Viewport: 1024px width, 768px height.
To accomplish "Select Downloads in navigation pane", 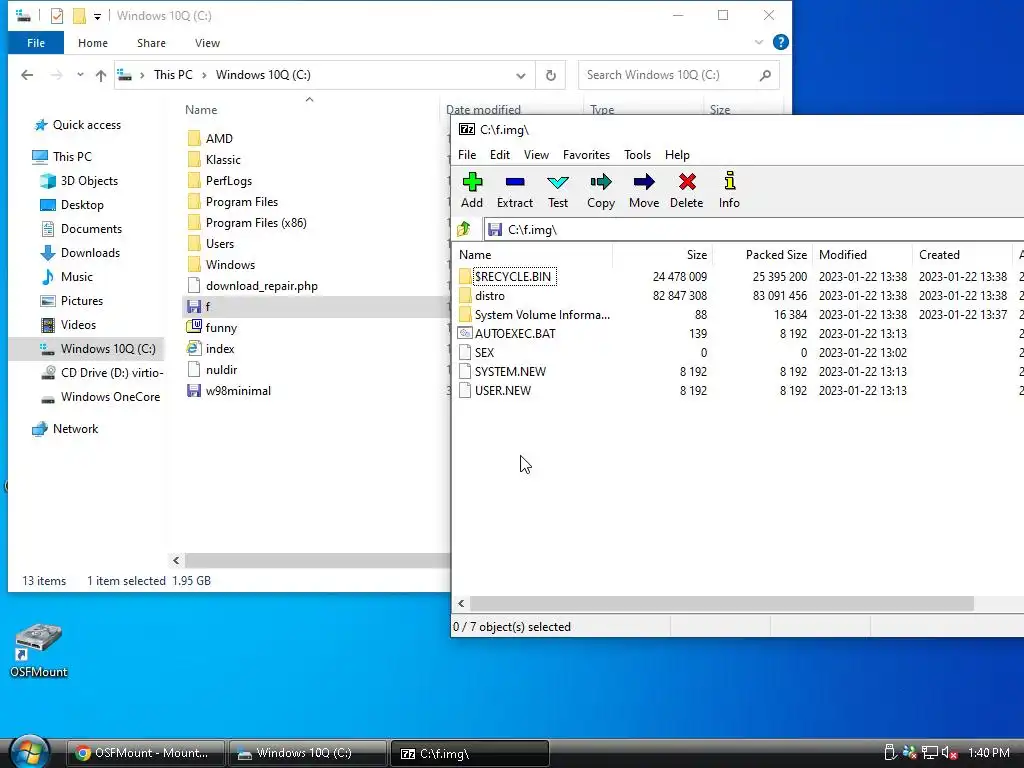I will point(90,253).
